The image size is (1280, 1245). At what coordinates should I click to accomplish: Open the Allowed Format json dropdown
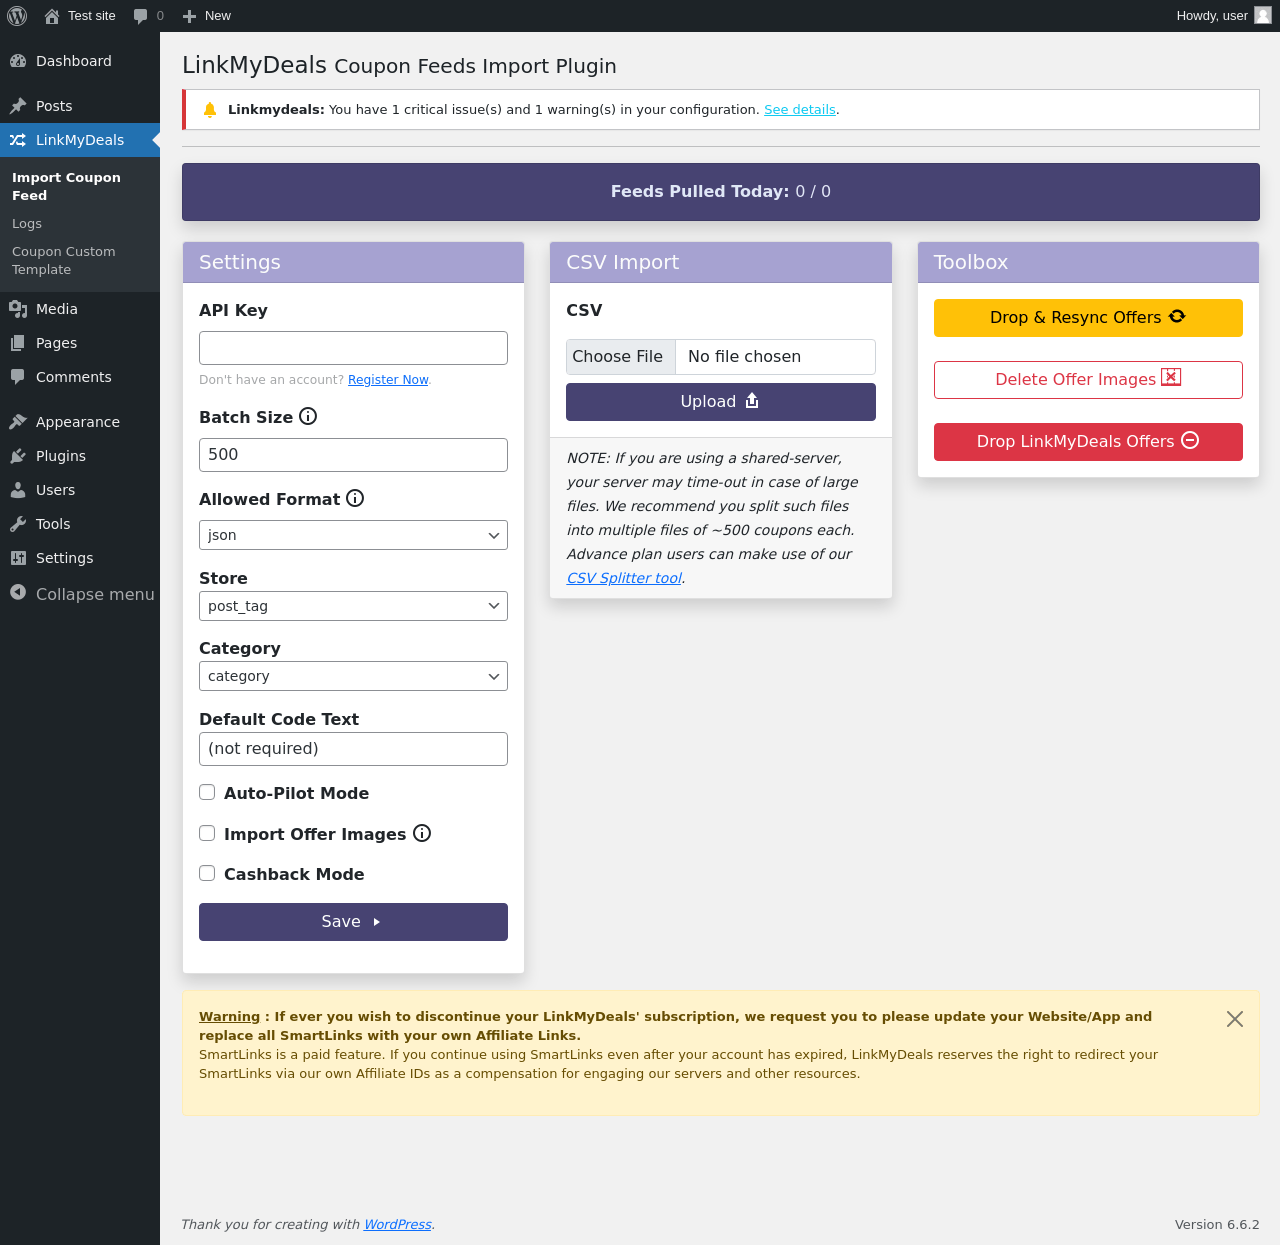[353, 535]
